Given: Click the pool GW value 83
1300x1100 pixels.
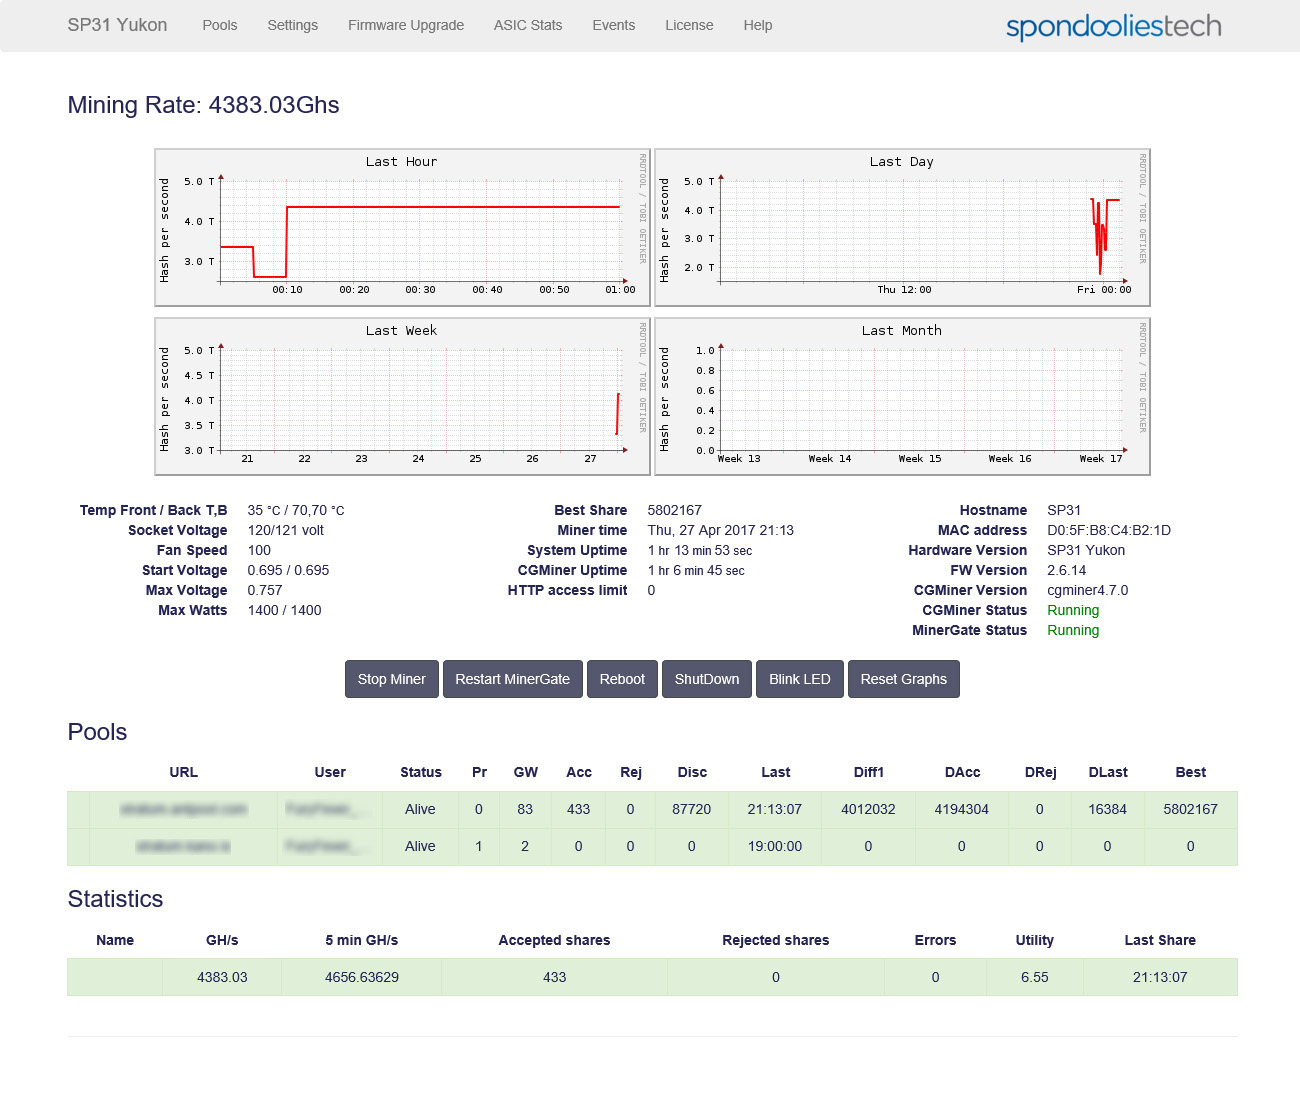Looking at the screenshot, I should pos(525,809).
